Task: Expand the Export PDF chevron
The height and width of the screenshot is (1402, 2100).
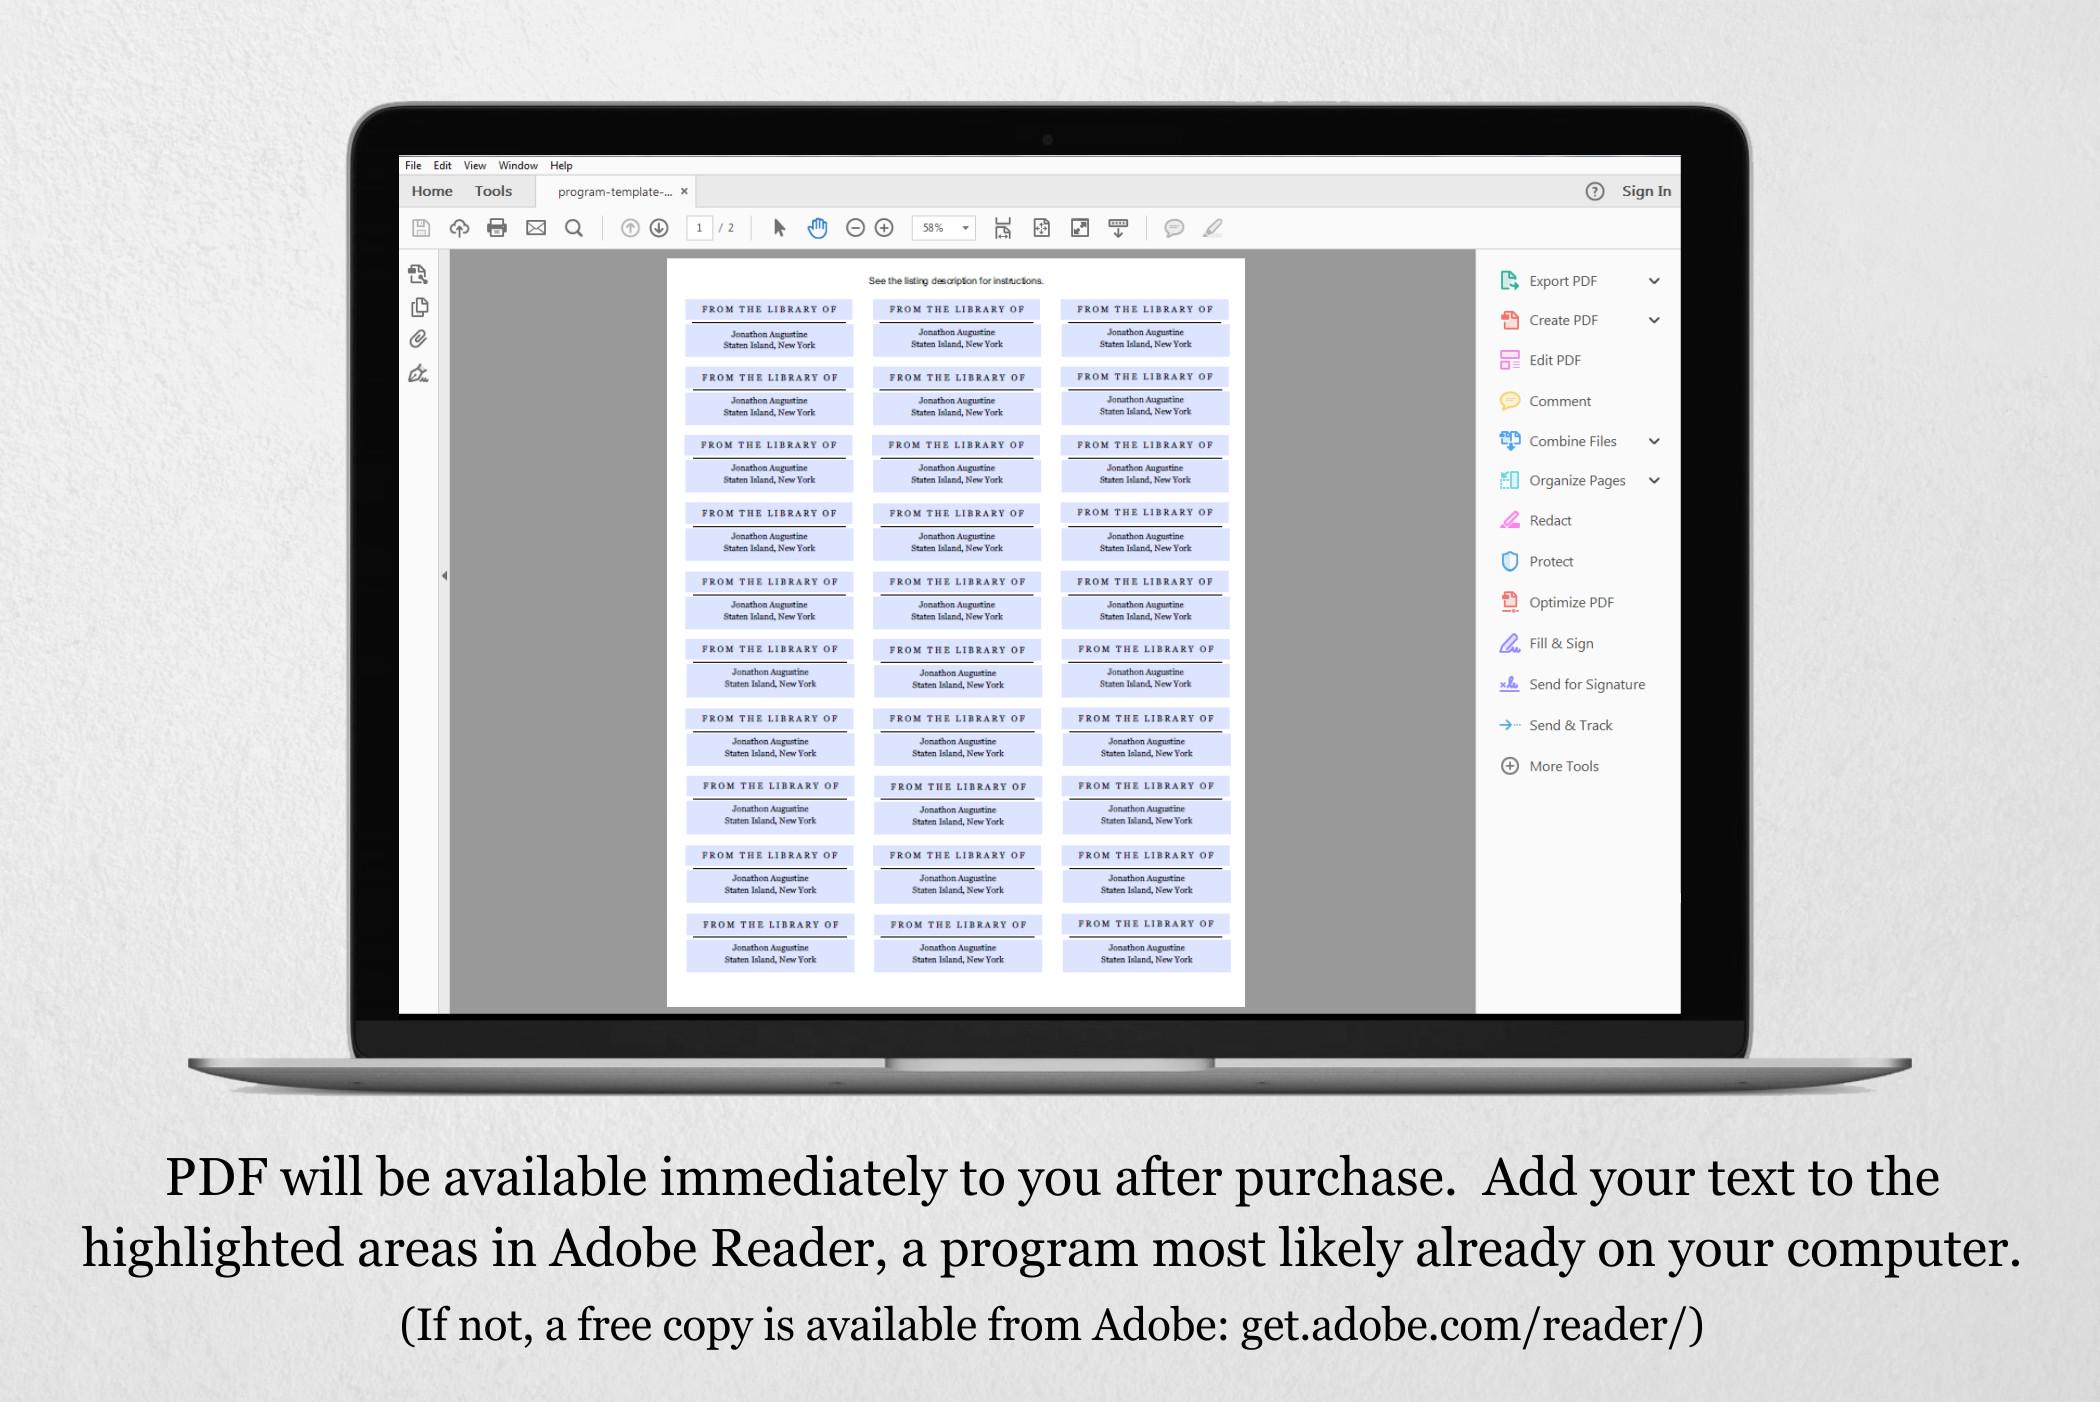Action: [x=1654, y=281]
